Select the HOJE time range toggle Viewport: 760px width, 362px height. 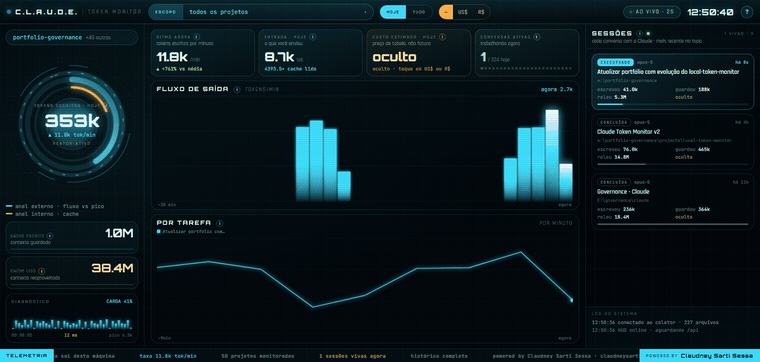pos(393,12)
